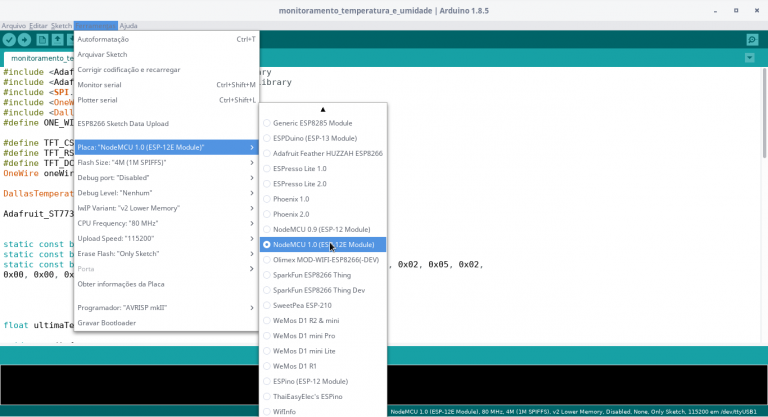The height and width of the screenshot is (417, 768).
Task: Open the Ajuda menu
Action: [x=128, y=24]
